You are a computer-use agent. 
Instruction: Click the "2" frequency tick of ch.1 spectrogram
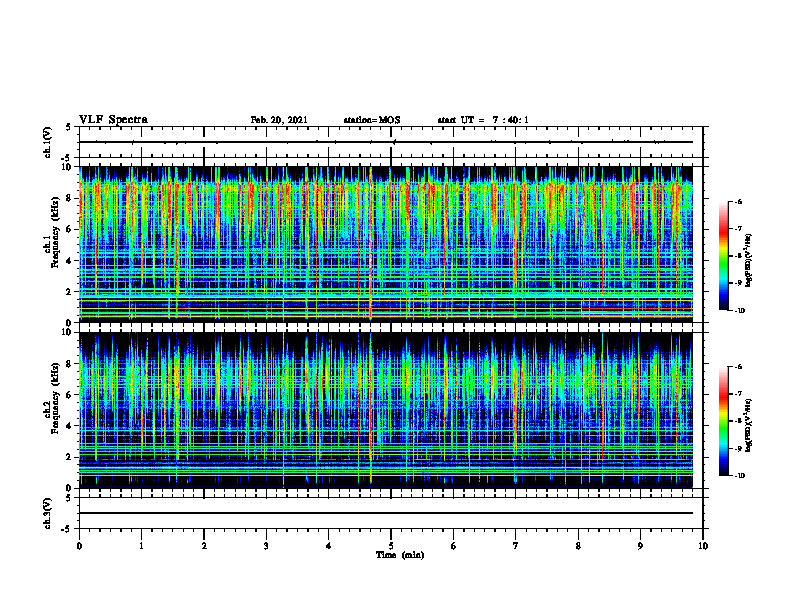(69, 292)
